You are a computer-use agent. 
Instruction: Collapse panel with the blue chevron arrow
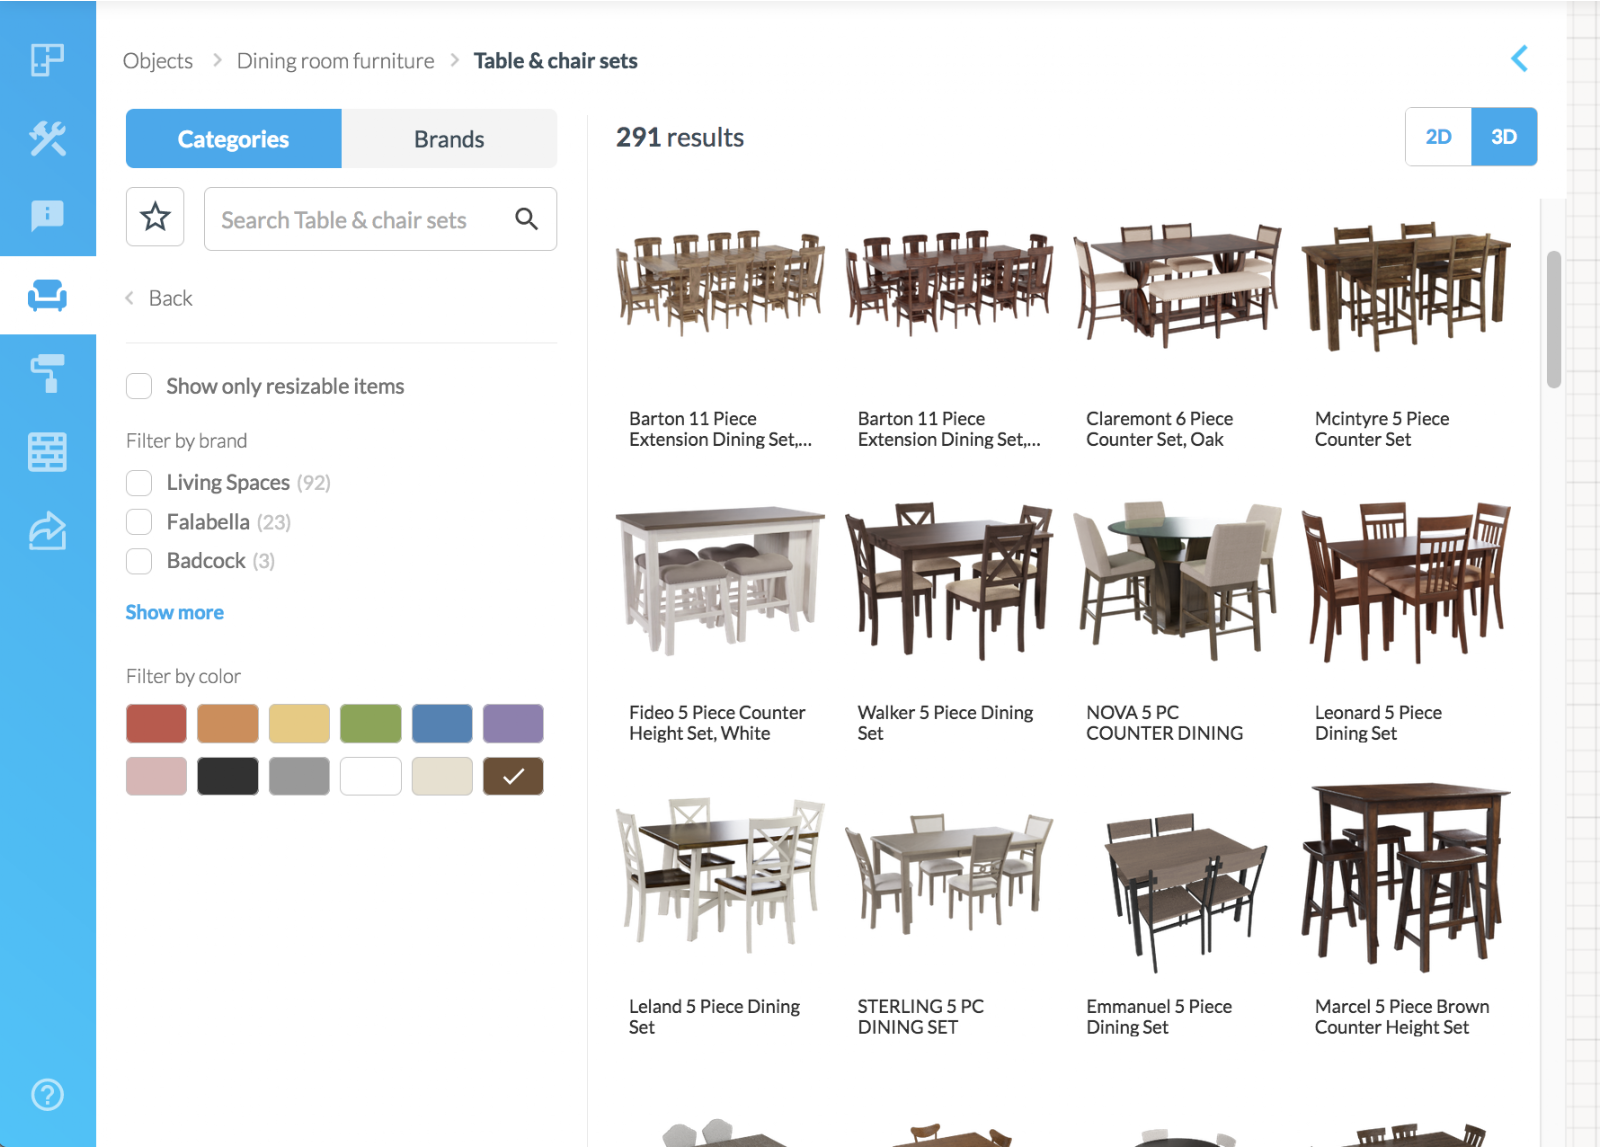click(1519, 59)
